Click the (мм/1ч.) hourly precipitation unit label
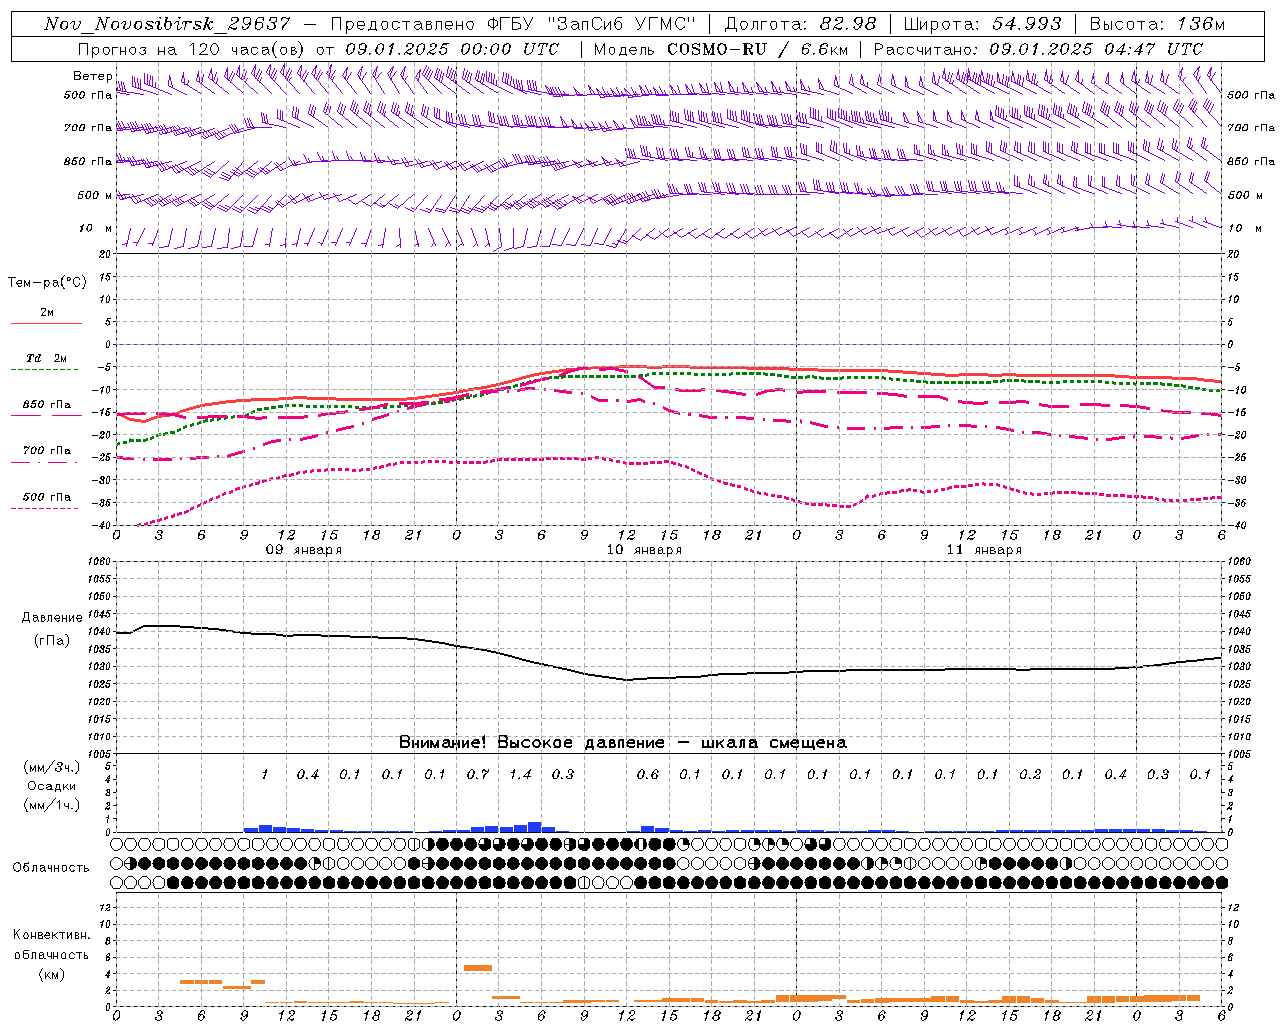 52,805
